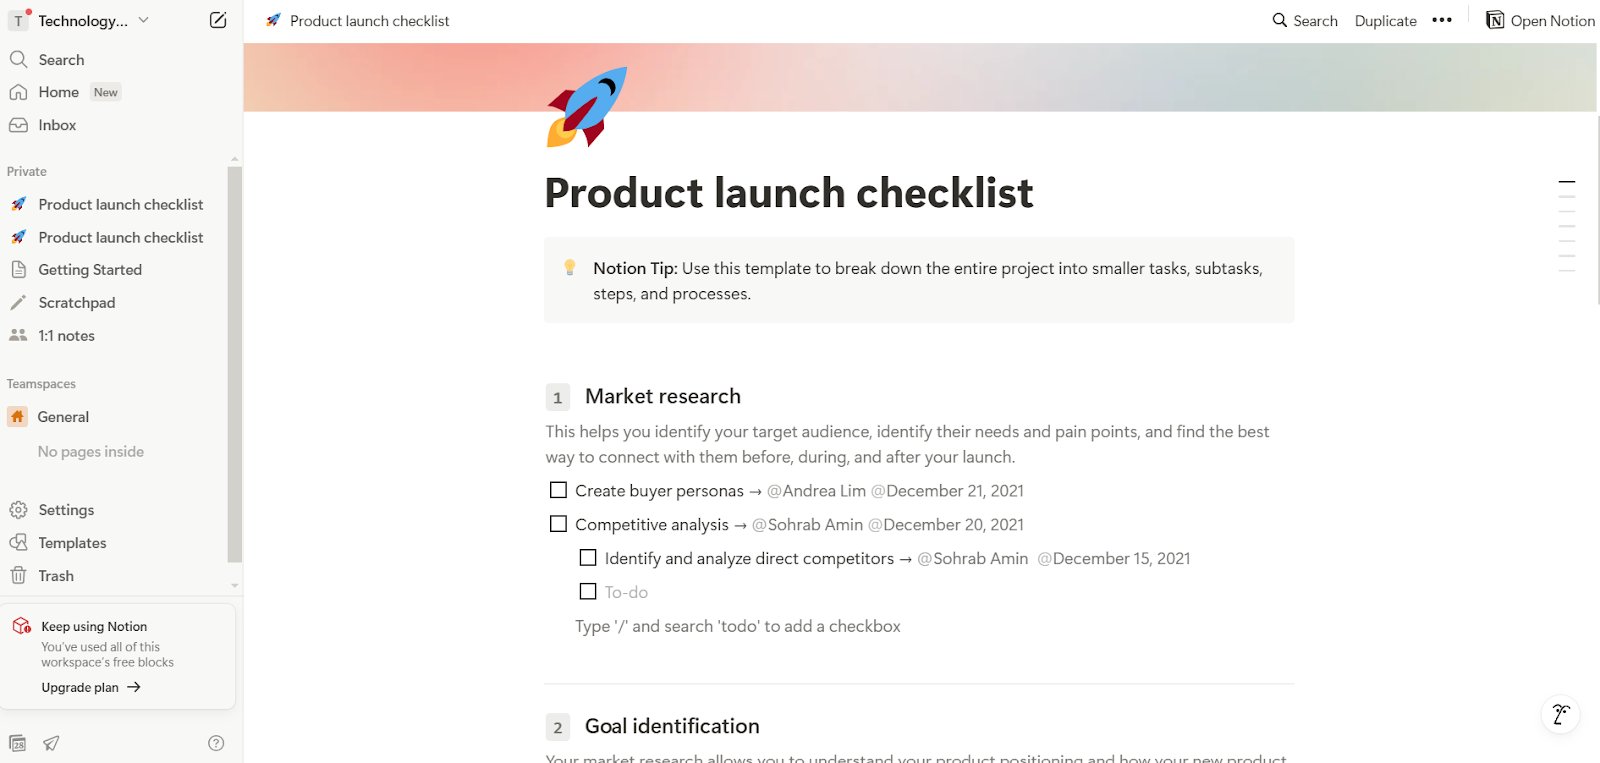Select Home in the sidebar
Viewport: 1600px width, 763px height.
(56, 91)
